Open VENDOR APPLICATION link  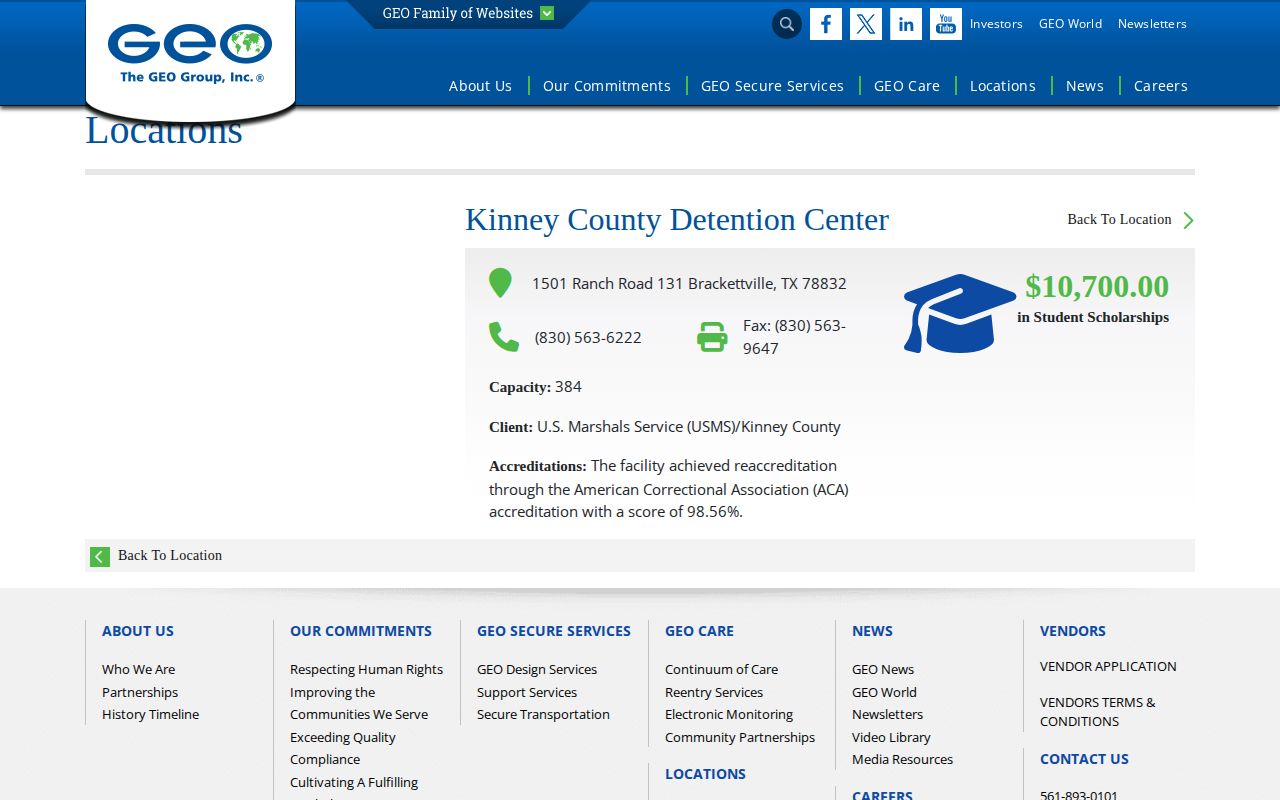pyautogui.click(x=1108, y=667)
